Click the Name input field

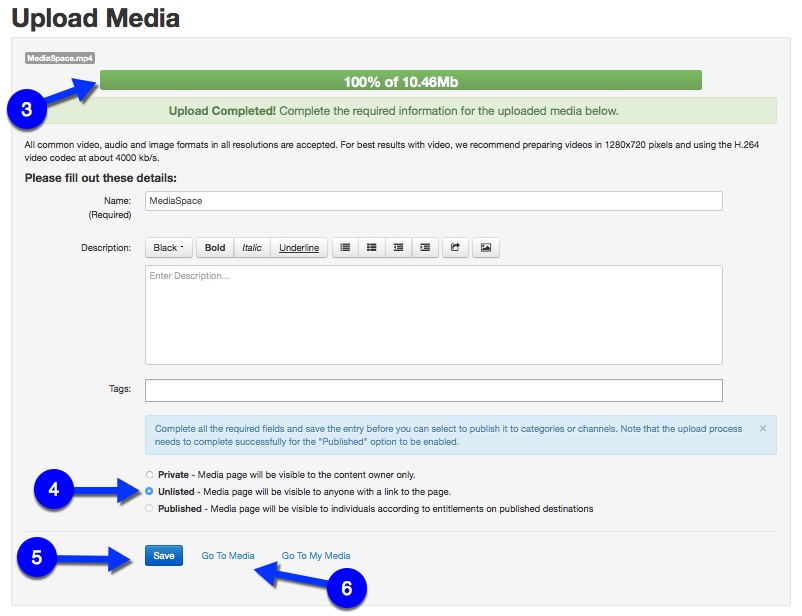(433, 201)
